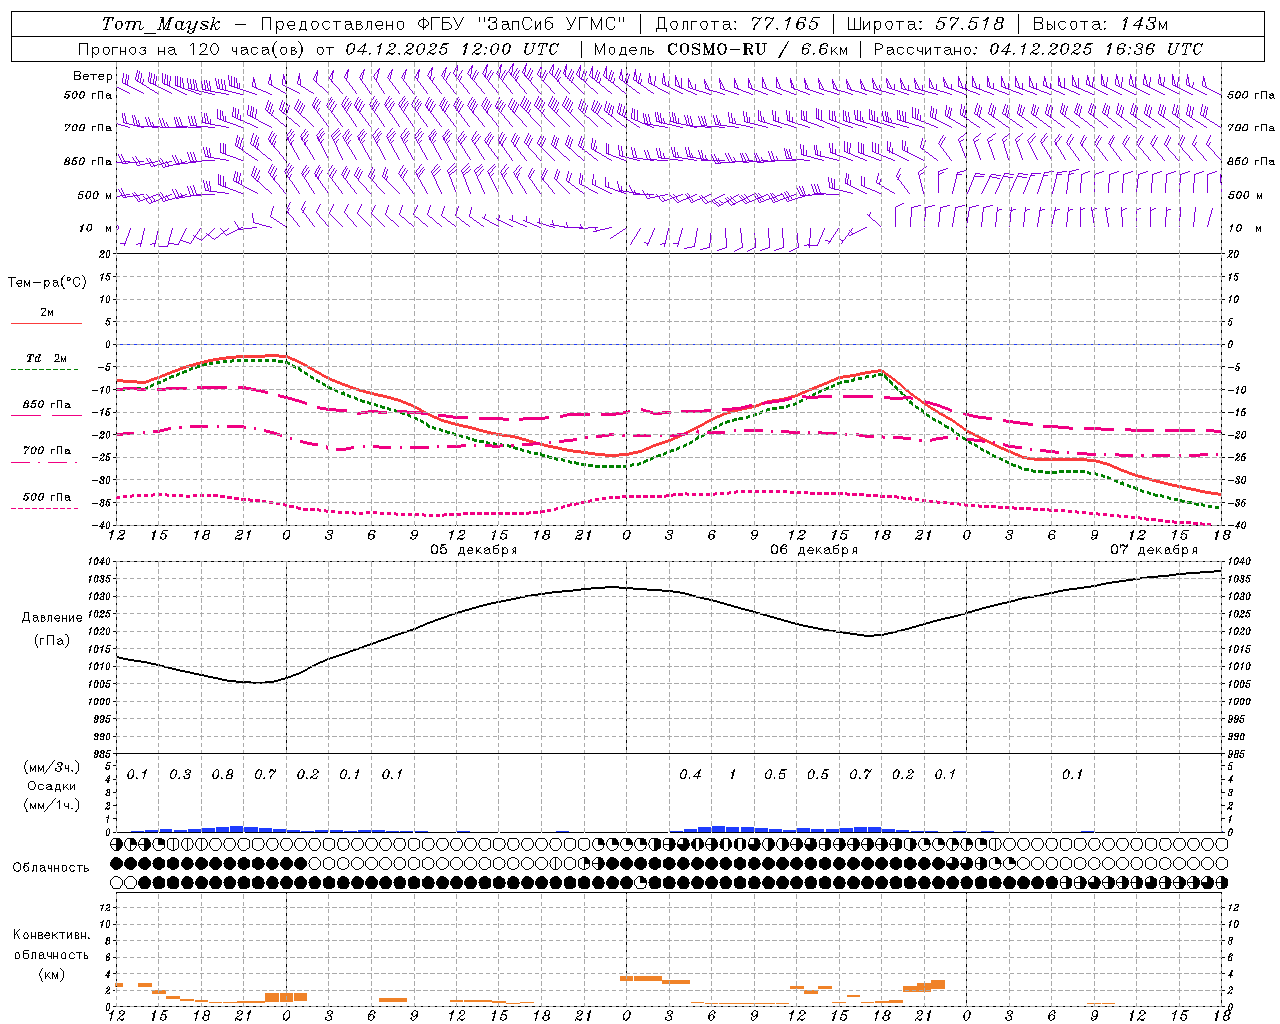1280x1024 pixels.
Task: Click the "Ветер" wind panel label
Action: [92, 76]
